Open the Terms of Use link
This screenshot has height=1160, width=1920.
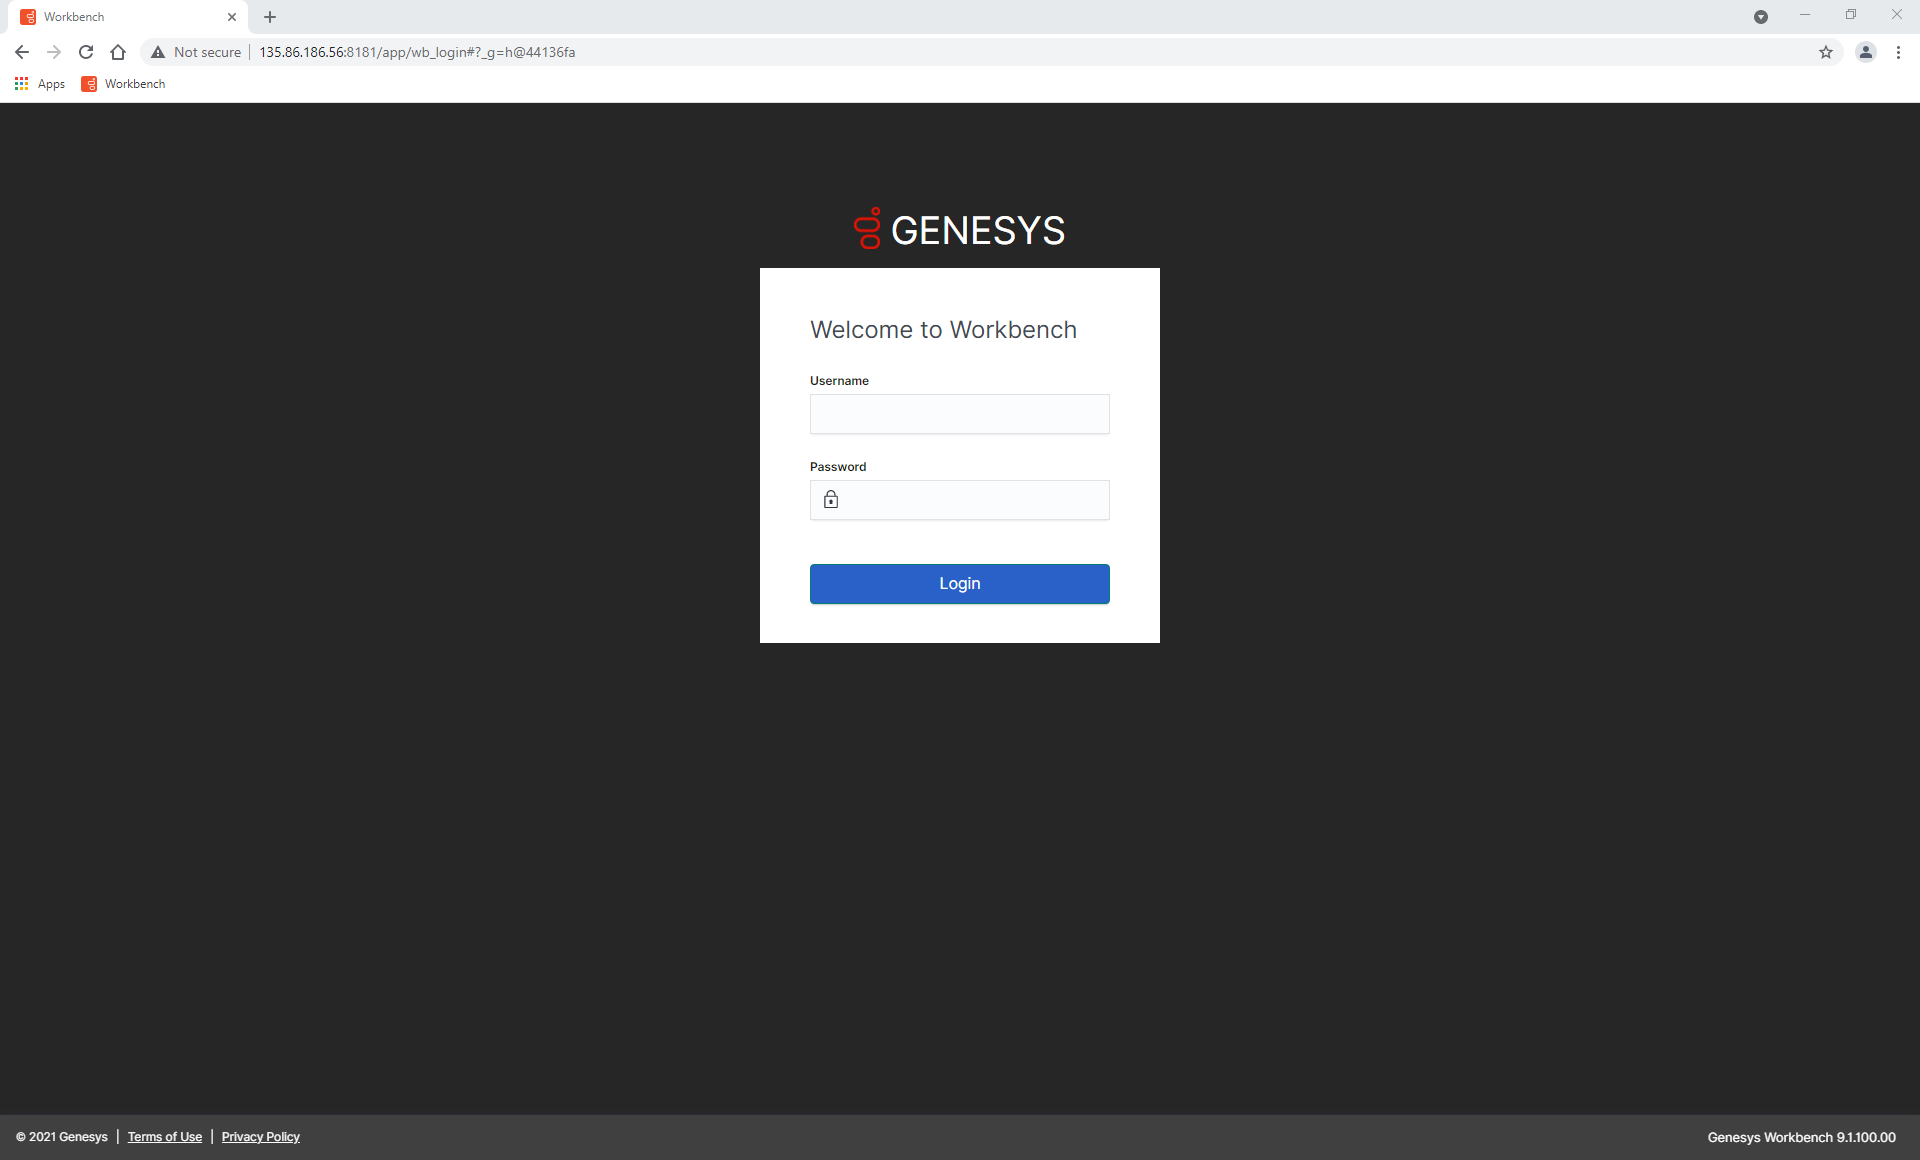click(x=164, y=1137)
